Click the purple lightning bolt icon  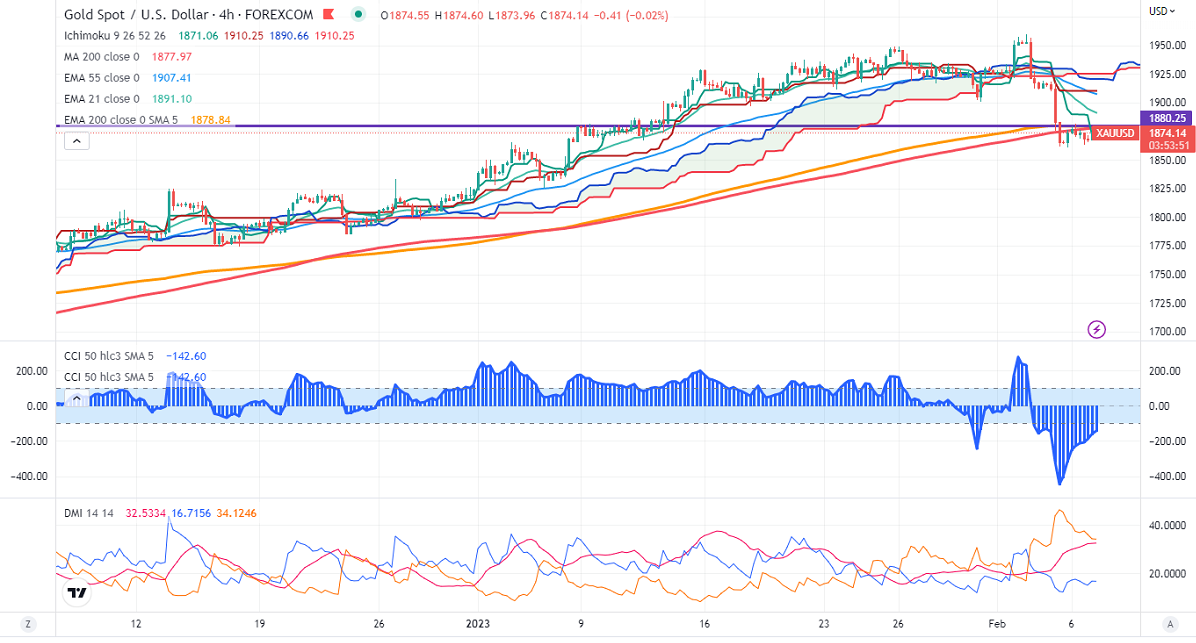[x=1097, y=328]
